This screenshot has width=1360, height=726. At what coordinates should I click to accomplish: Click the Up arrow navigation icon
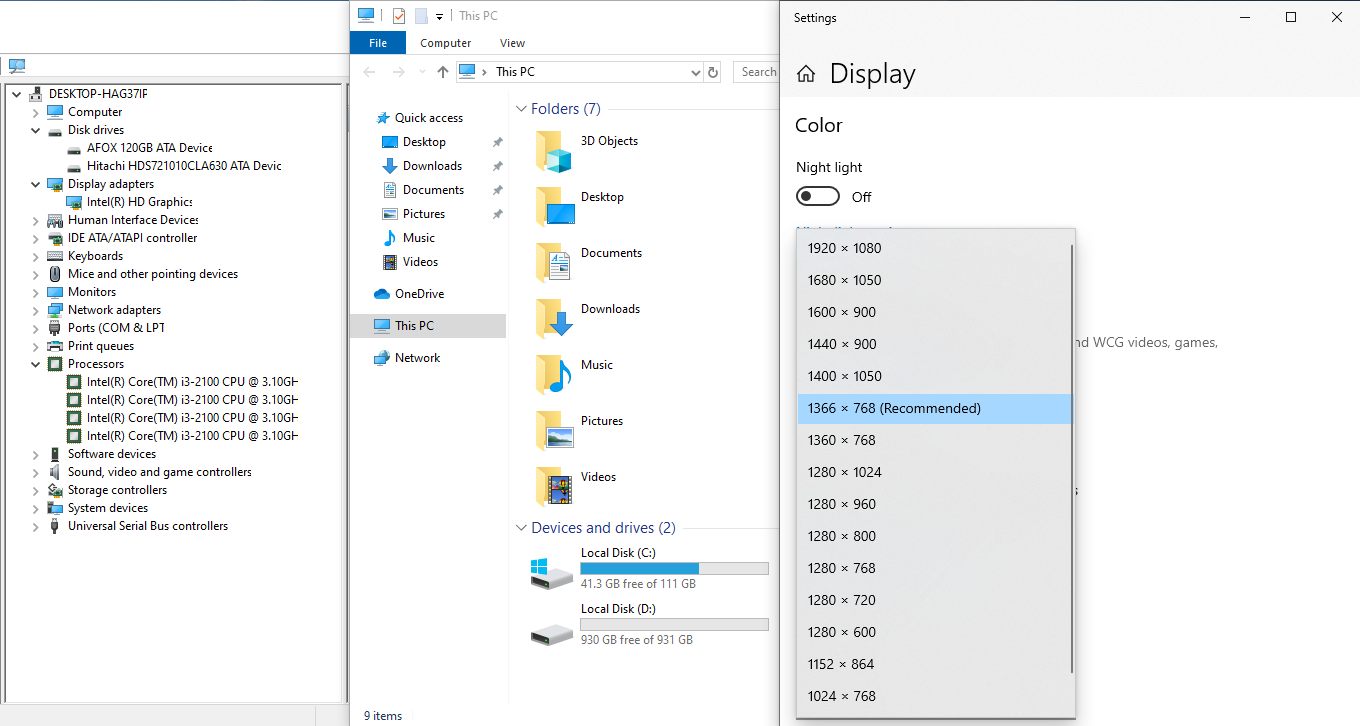coord(443,72)
